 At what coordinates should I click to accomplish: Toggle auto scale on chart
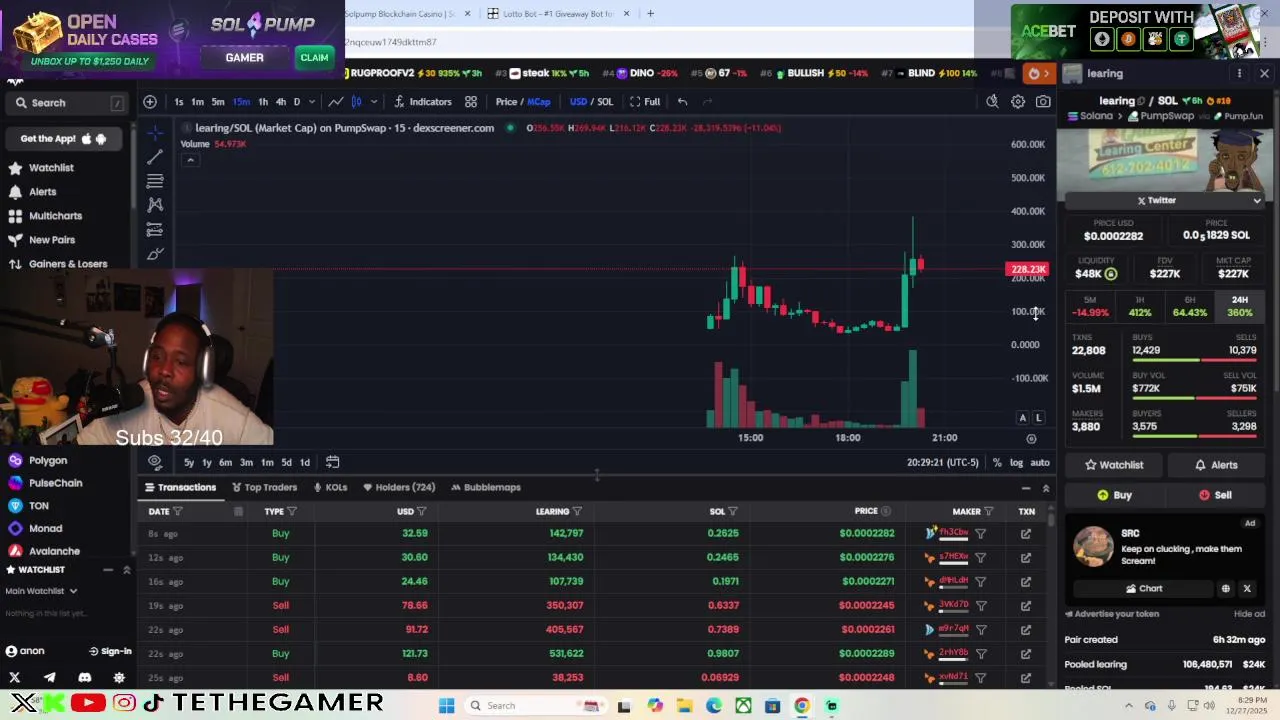[1040, 463]
